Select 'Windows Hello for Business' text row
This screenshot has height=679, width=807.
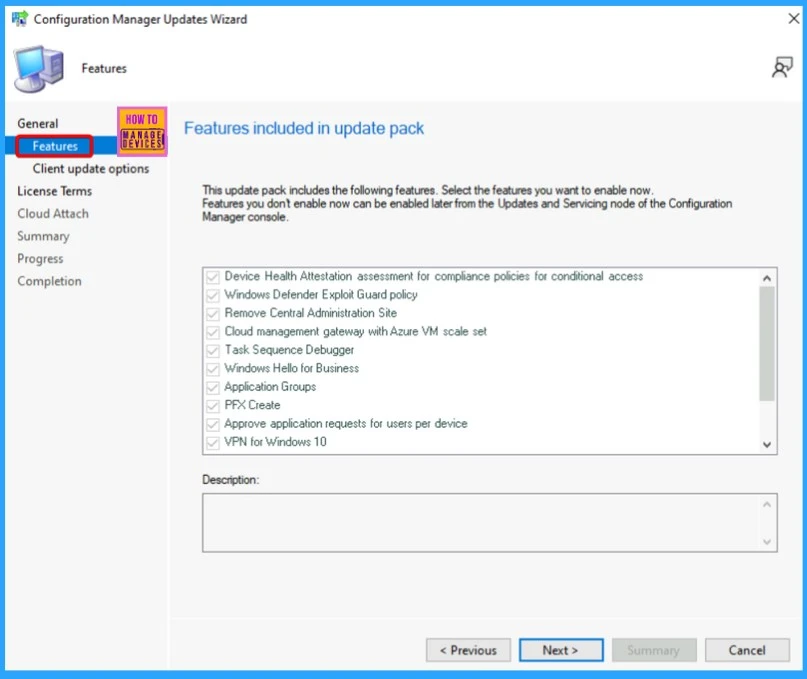pos(291,368)
